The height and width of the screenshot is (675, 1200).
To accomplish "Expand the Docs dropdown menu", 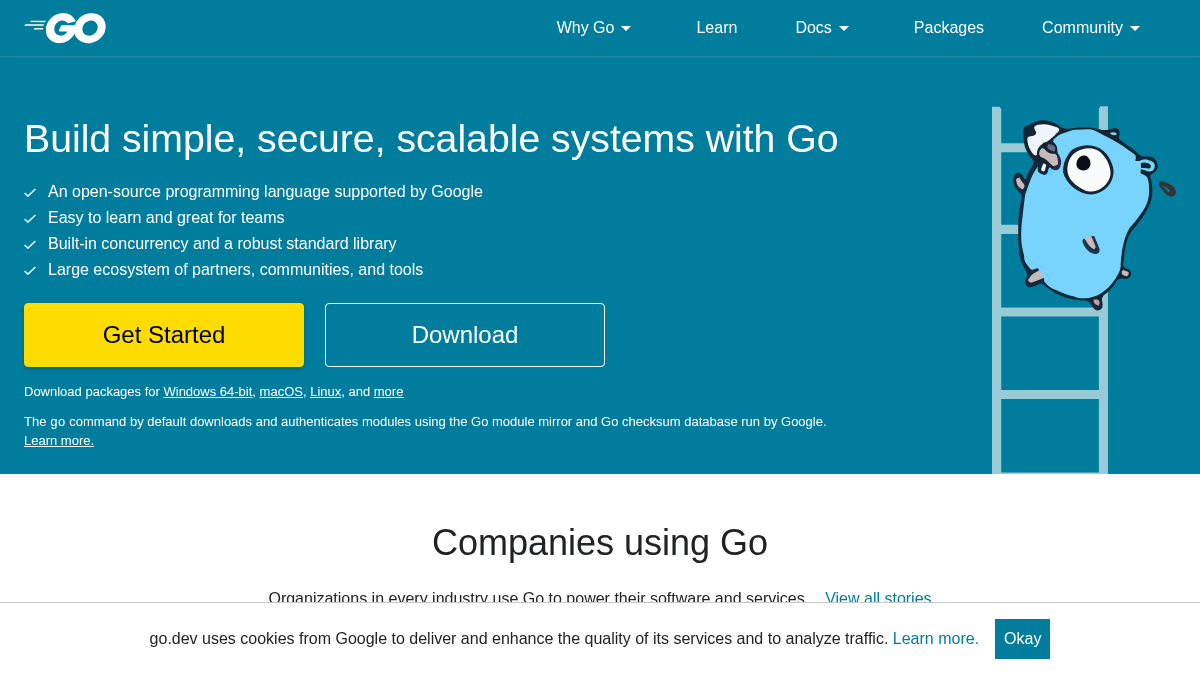I will (822, 28).
